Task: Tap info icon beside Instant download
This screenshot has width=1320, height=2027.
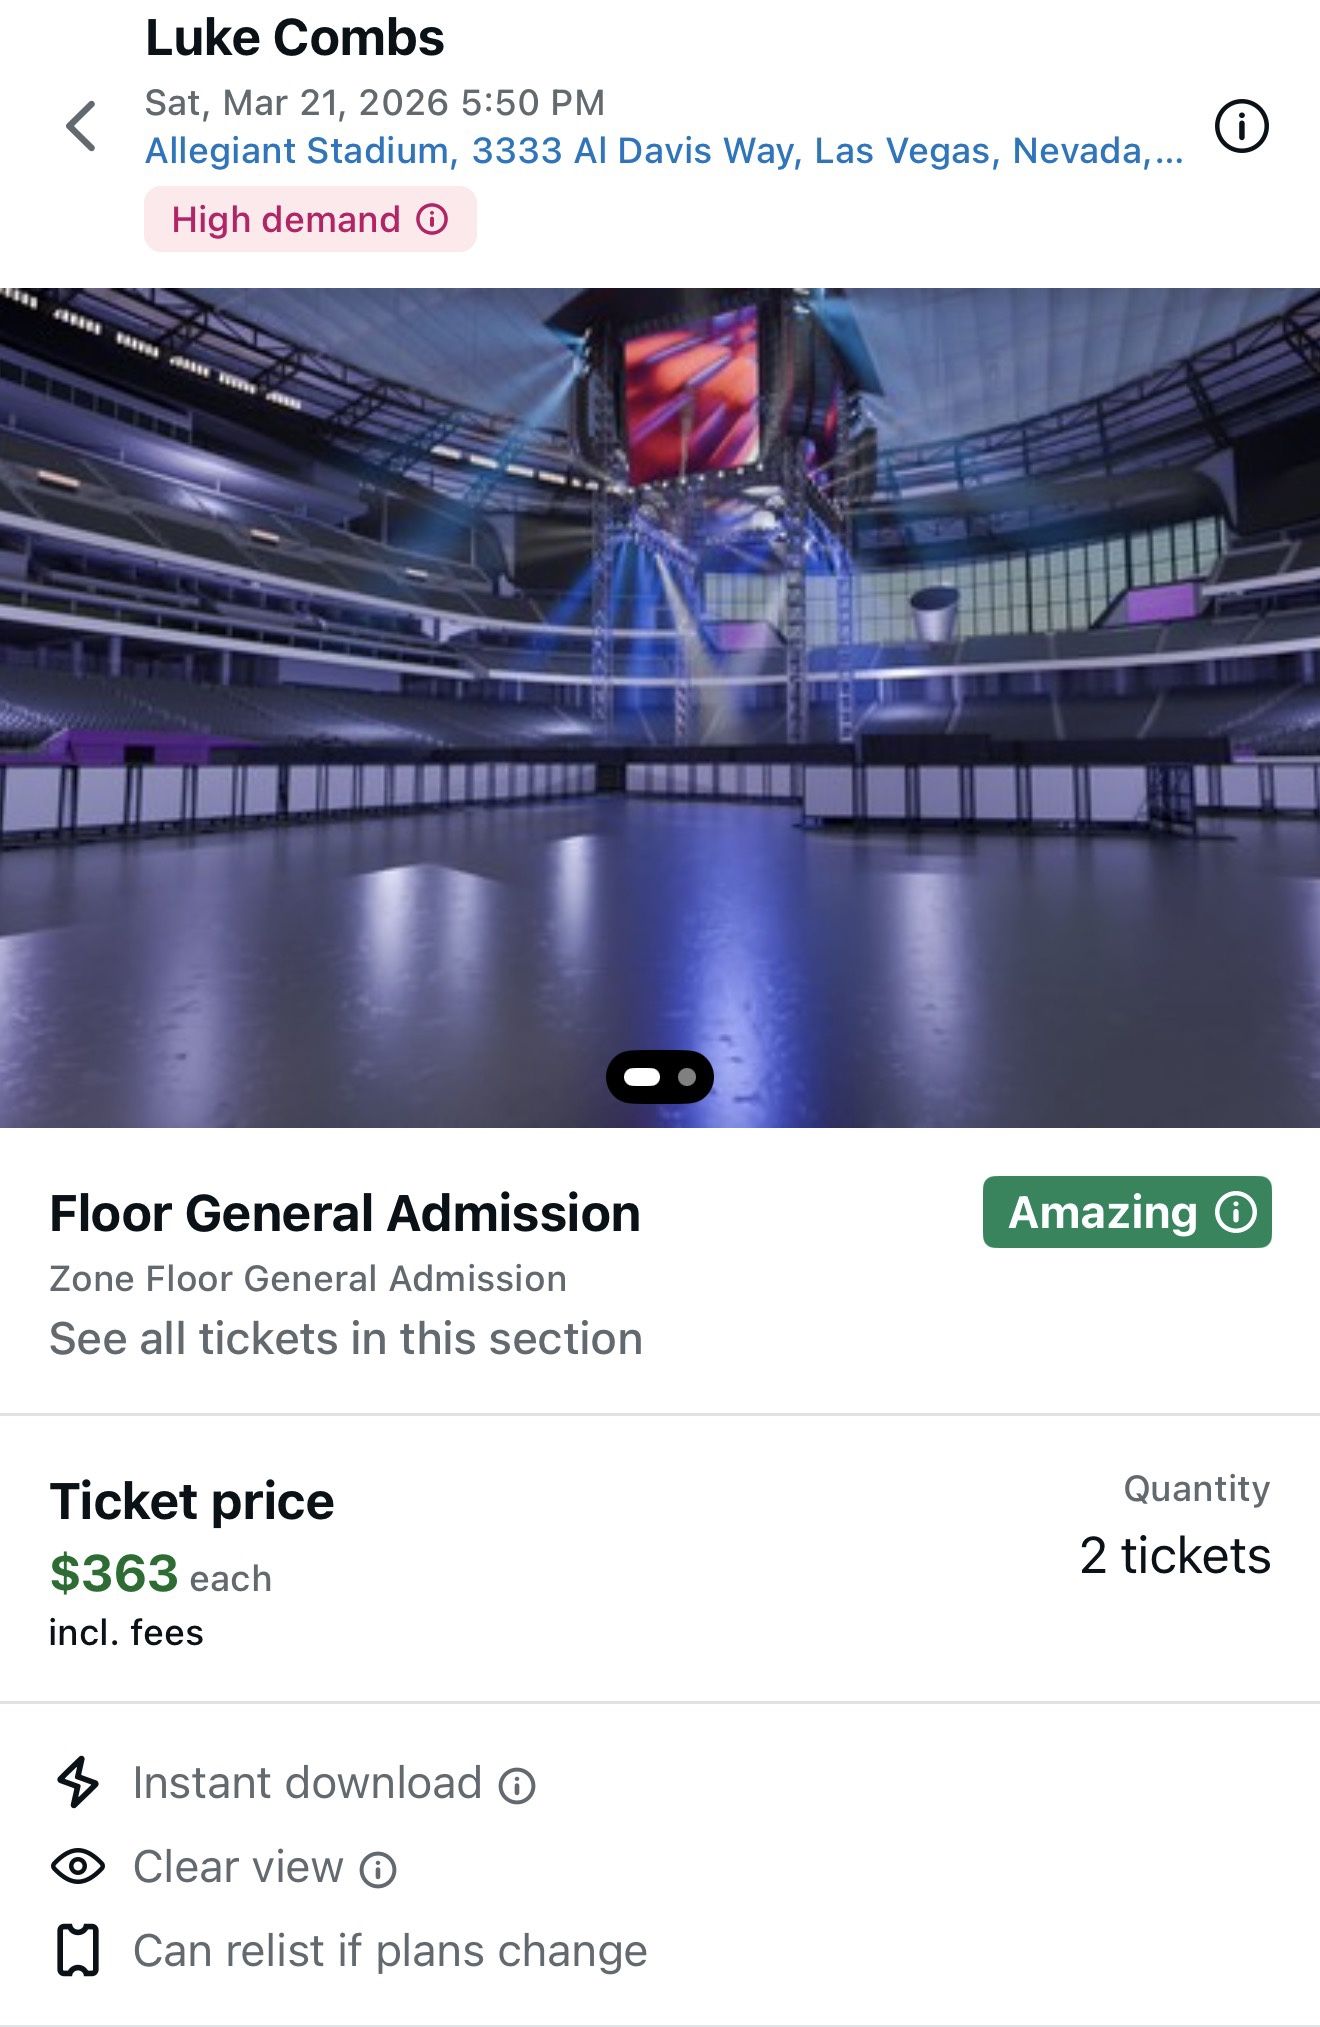Action: 517,1786
